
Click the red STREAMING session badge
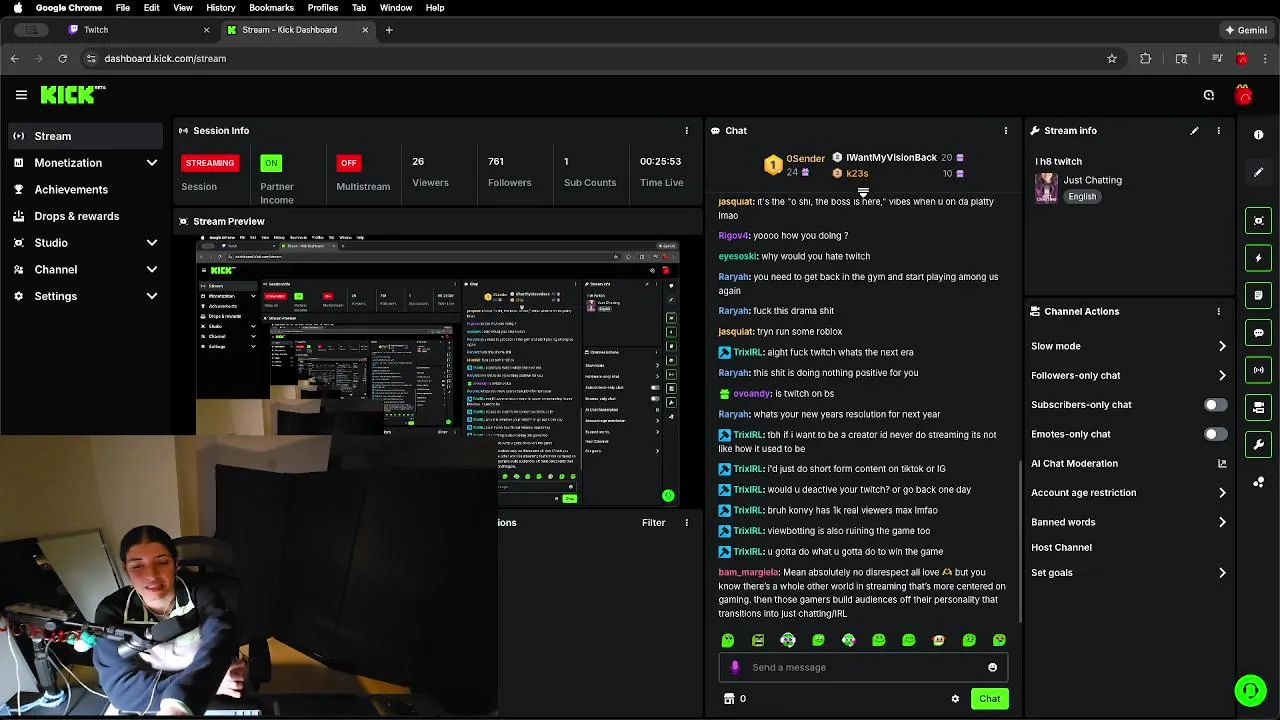tap(210, 163)
